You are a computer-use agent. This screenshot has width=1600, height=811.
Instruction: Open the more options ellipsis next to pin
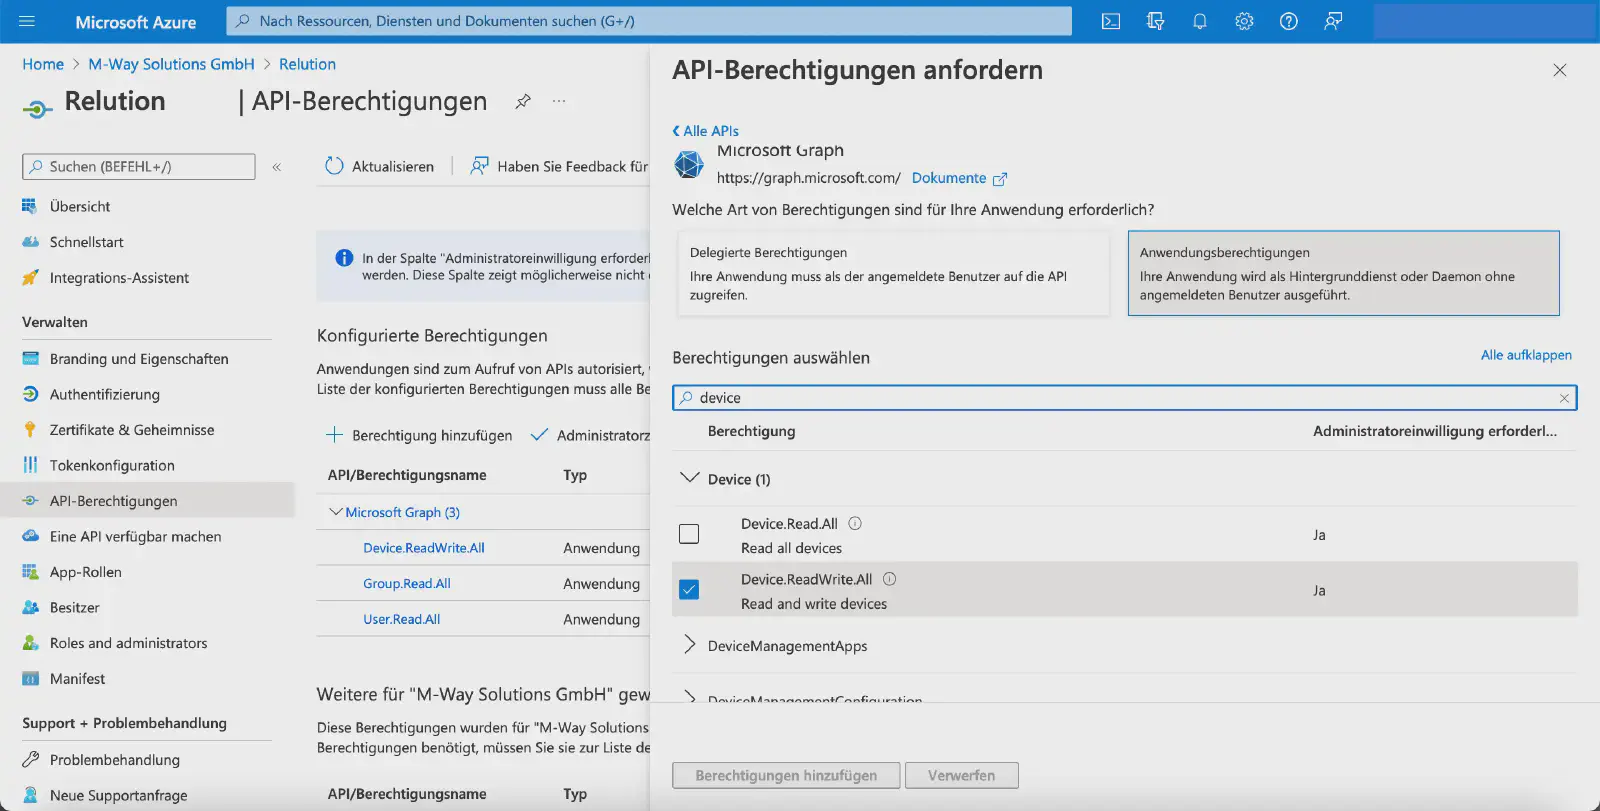(559, 101)
